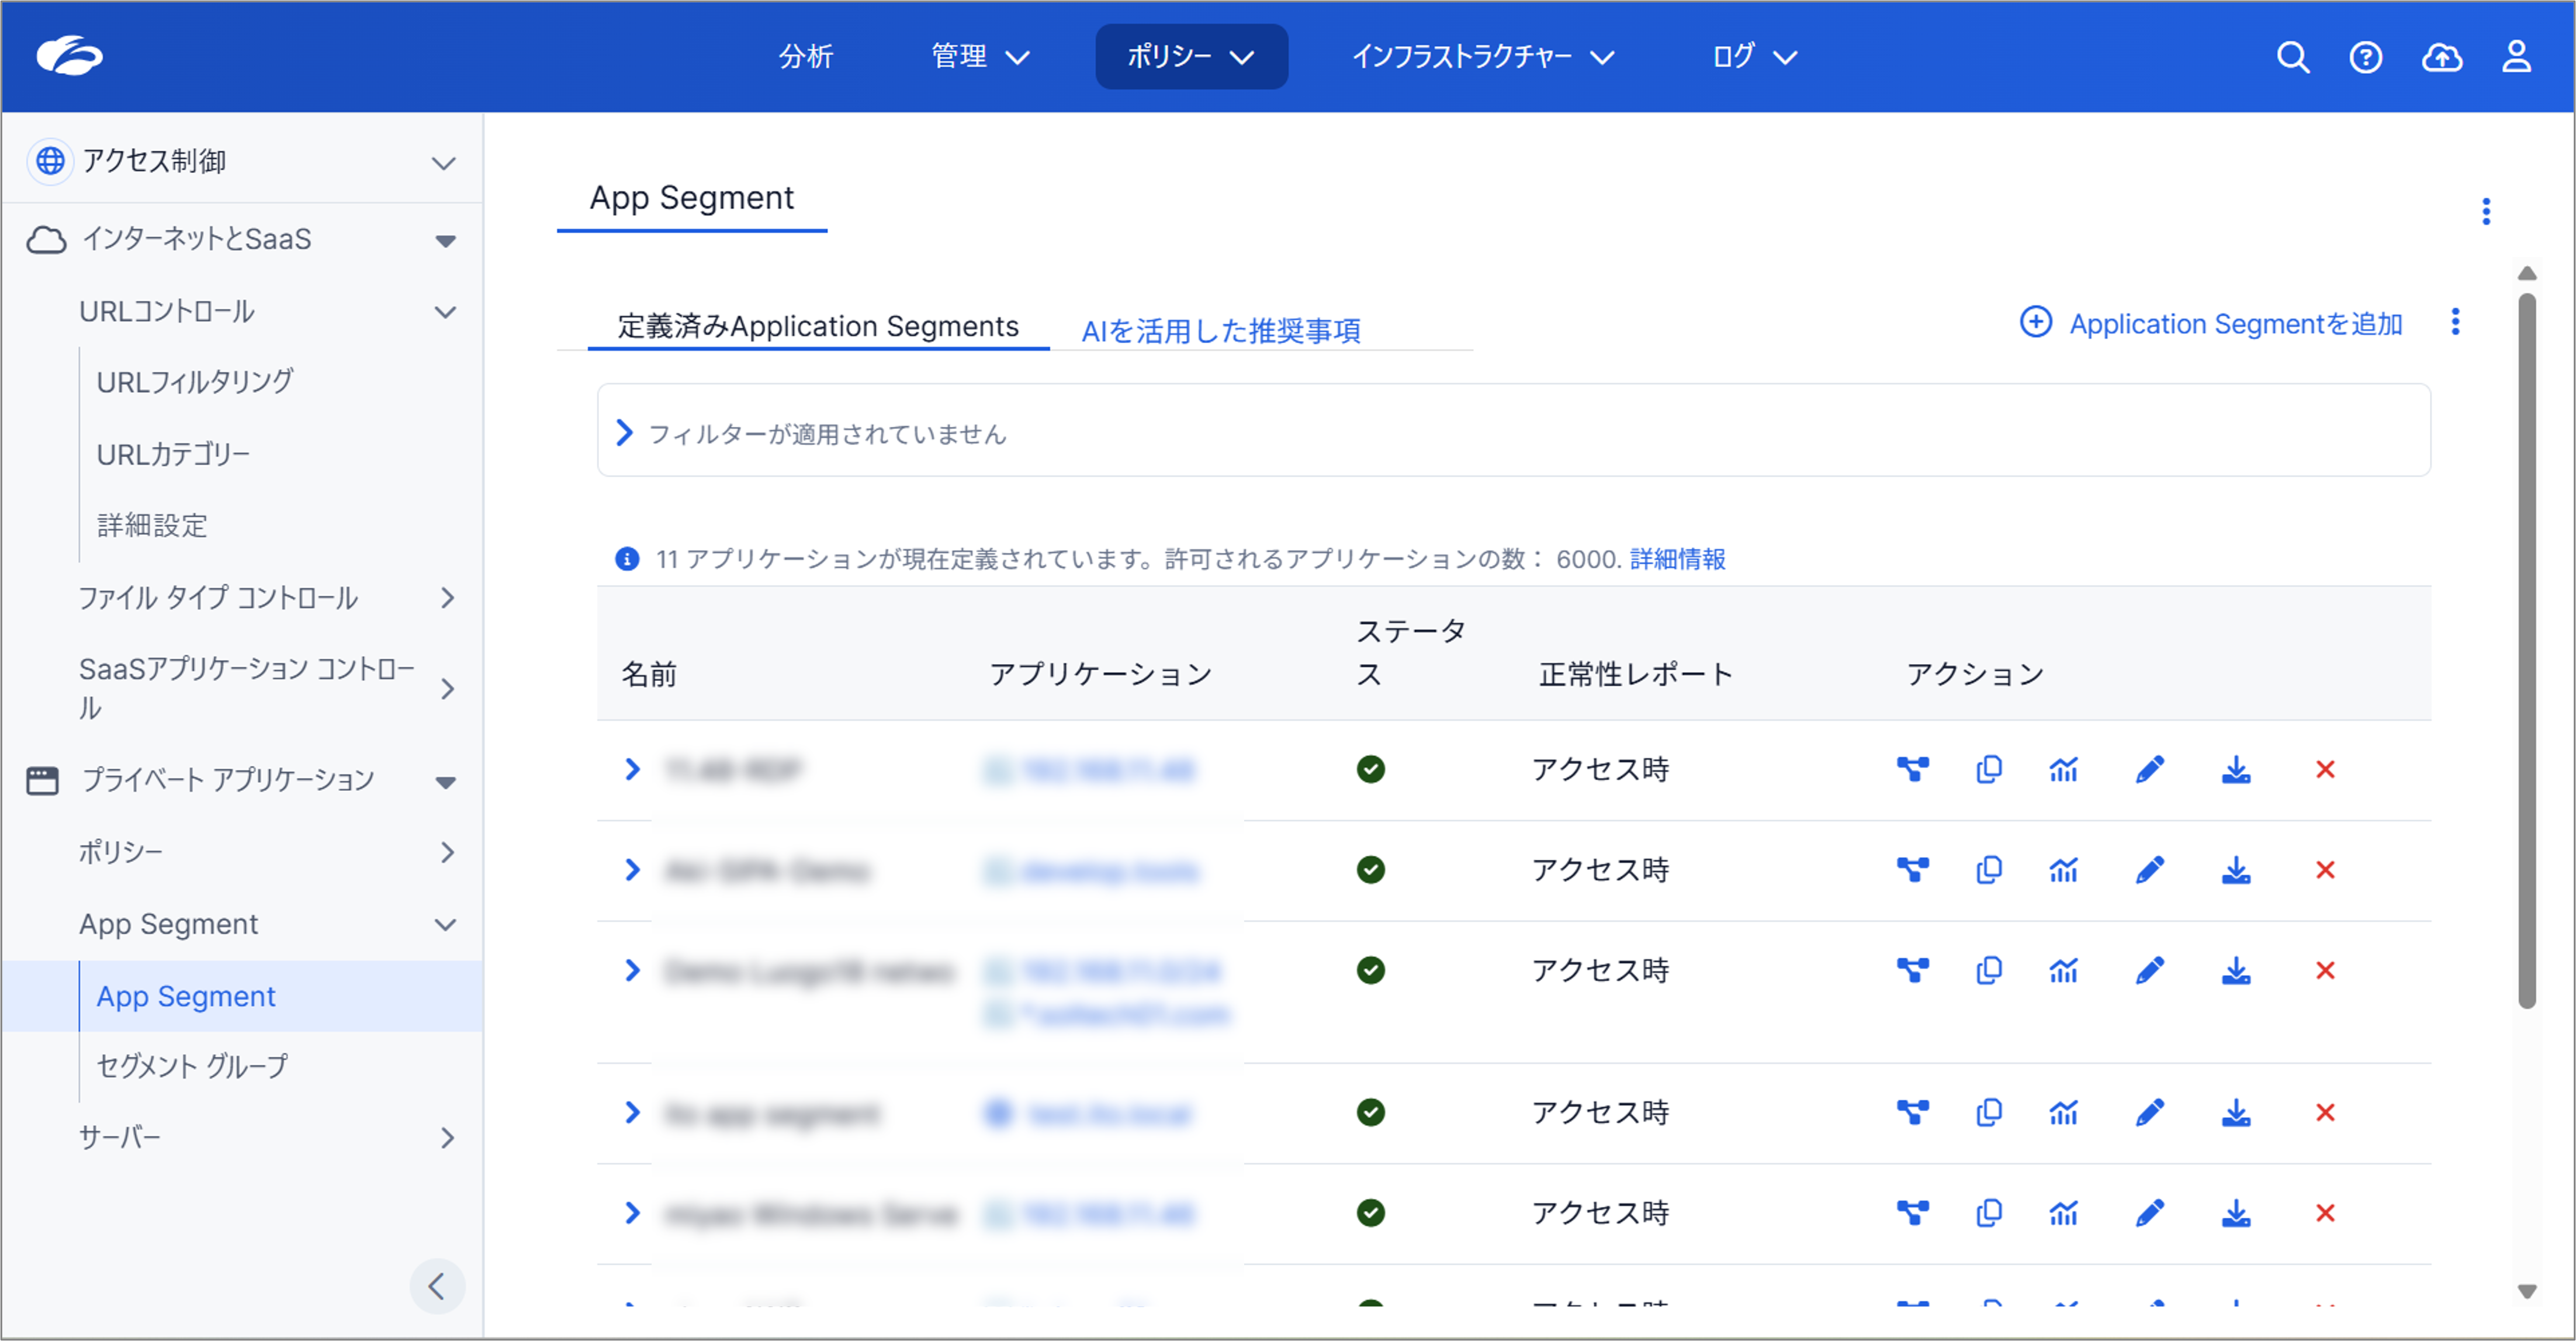
Task: Delete the first app segment with red X icon
Action: click(2326, 770)
